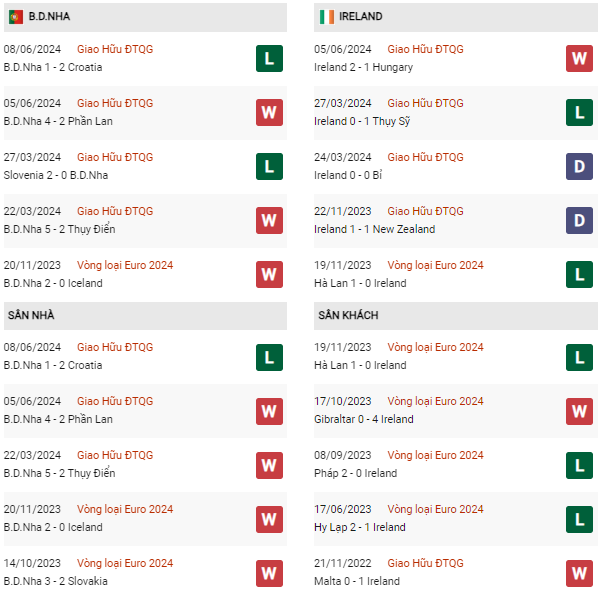This screenshot has width=600, height=592.
Task: Click the L badge for Slovenia 2-0 B.D.Nha
Action: [269, 166]
